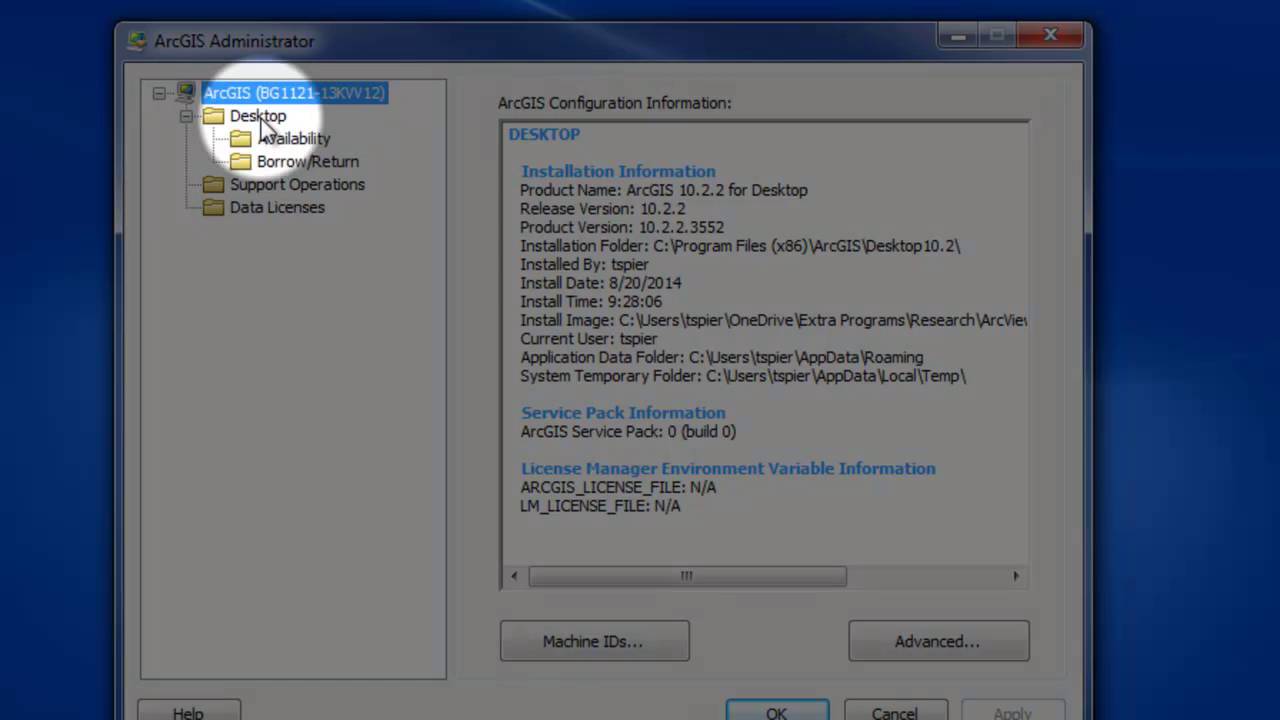Open the Availability tree item
Screen dimensions: 1280x720
pyautogui.click(x=294, y=139)
